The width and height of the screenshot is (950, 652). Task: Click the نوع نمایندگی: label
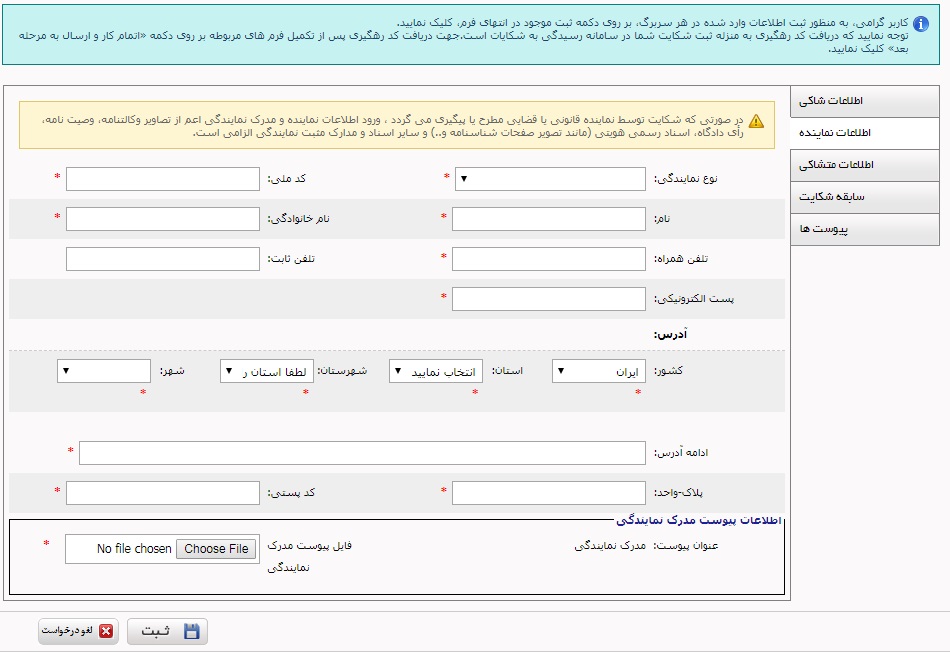[x=685, y=179]
